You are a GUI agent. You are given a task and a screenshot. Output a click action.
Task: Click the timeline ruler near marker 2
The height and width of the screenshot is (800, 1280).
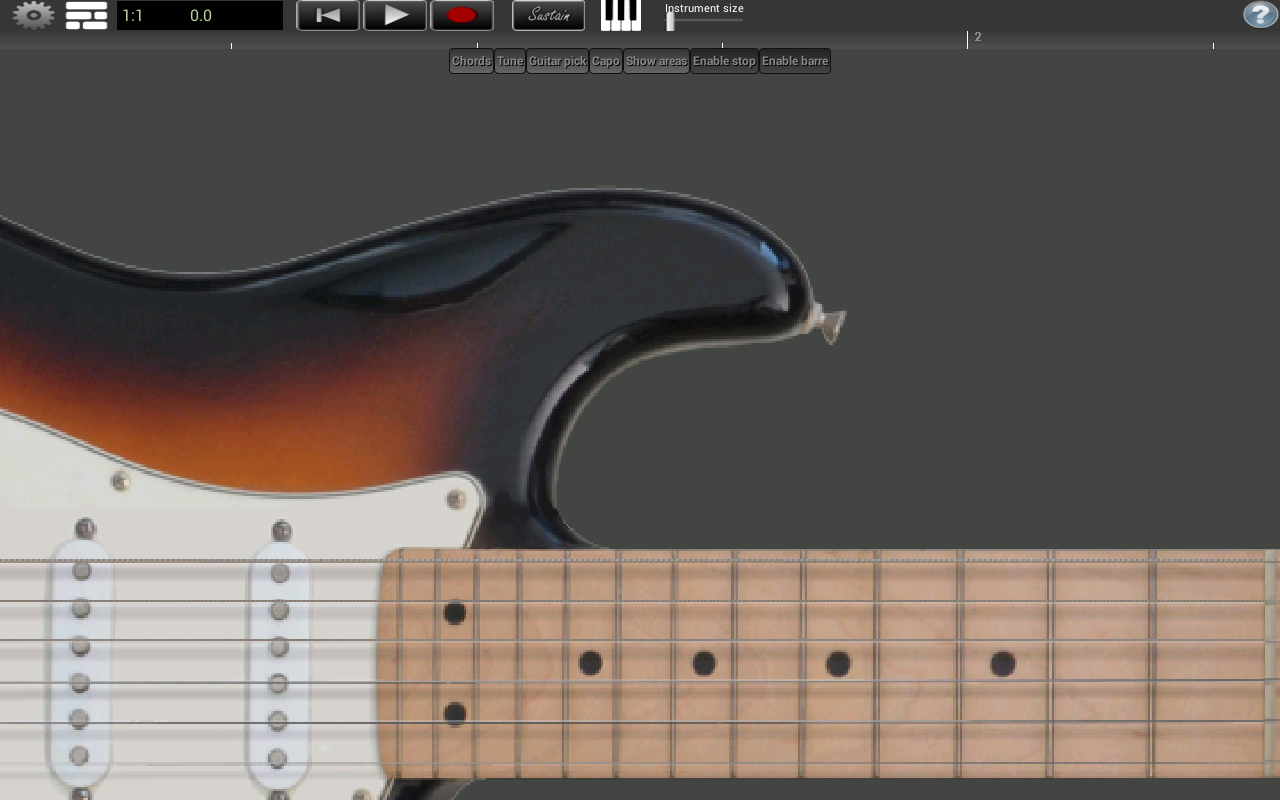pos(967,38)
